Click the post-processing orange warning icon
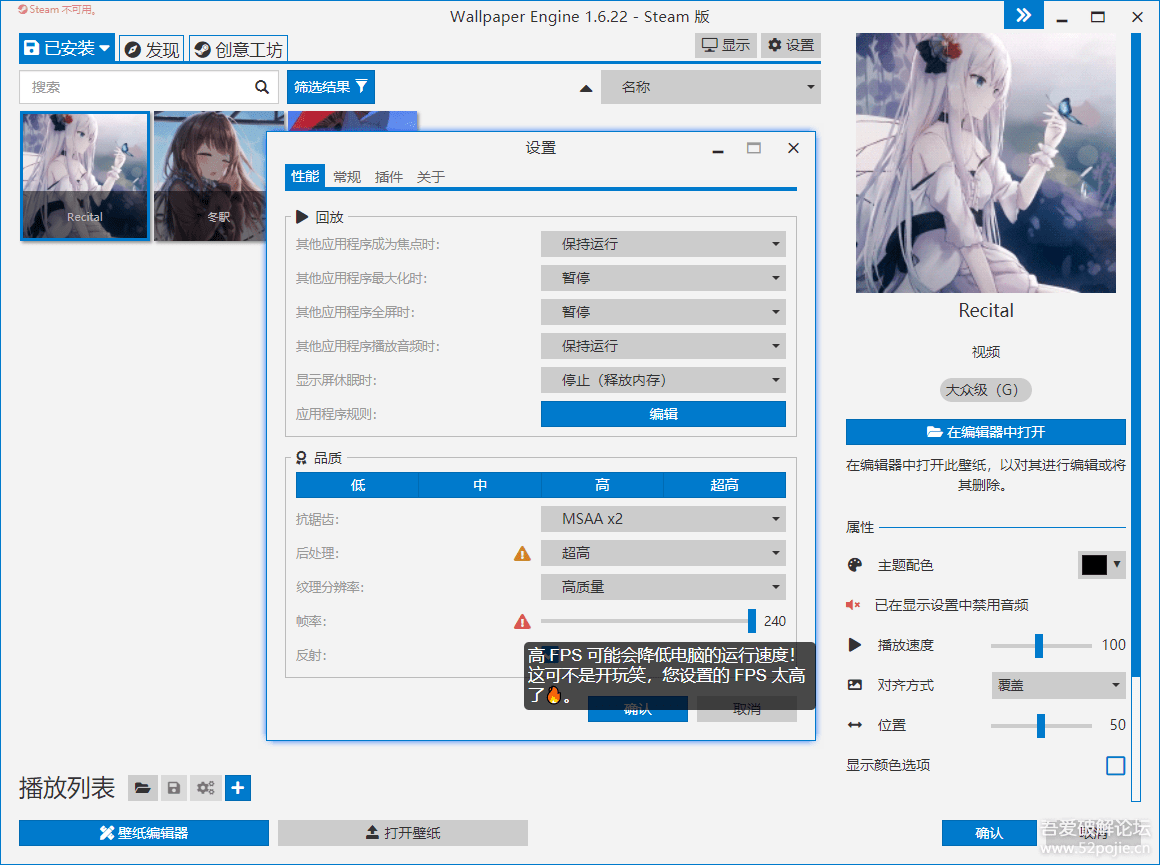This screenshot has width=1160, height=865. (x=522, y=553)
